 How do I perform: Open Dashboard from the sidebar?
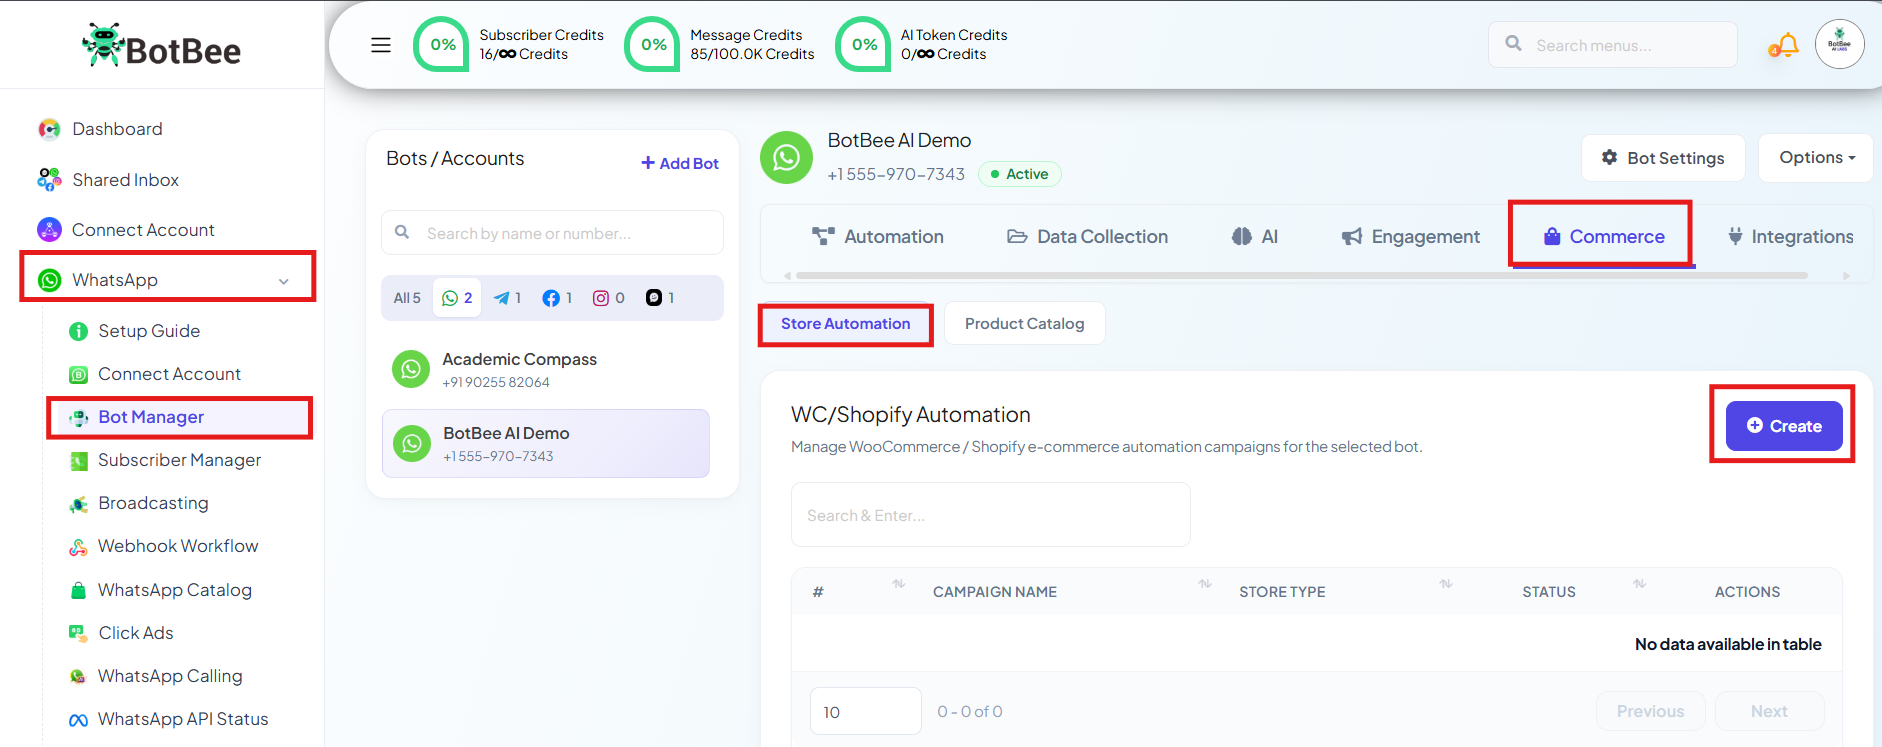pos(117,129)
